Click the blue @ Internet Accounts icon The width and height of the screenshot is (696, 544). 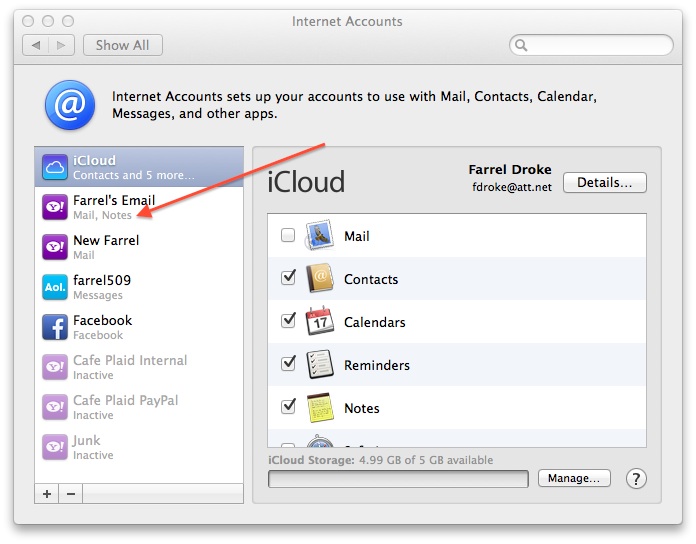[x=70, y=105]
